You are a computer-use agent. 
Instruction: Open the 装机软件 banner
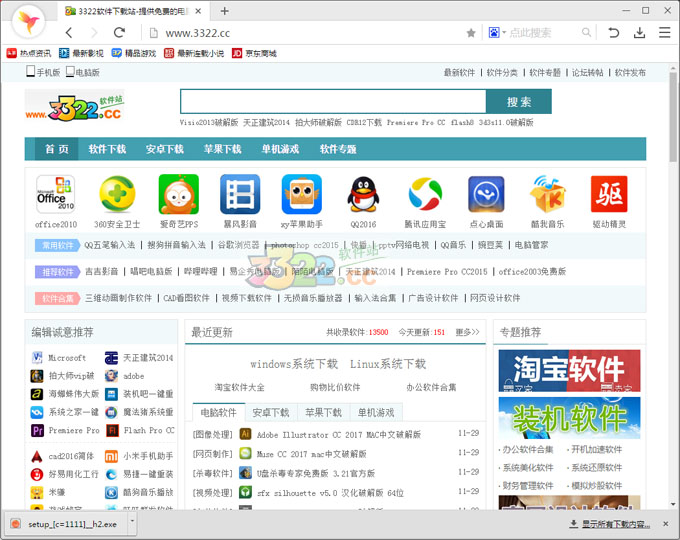(x=569, y=418)
